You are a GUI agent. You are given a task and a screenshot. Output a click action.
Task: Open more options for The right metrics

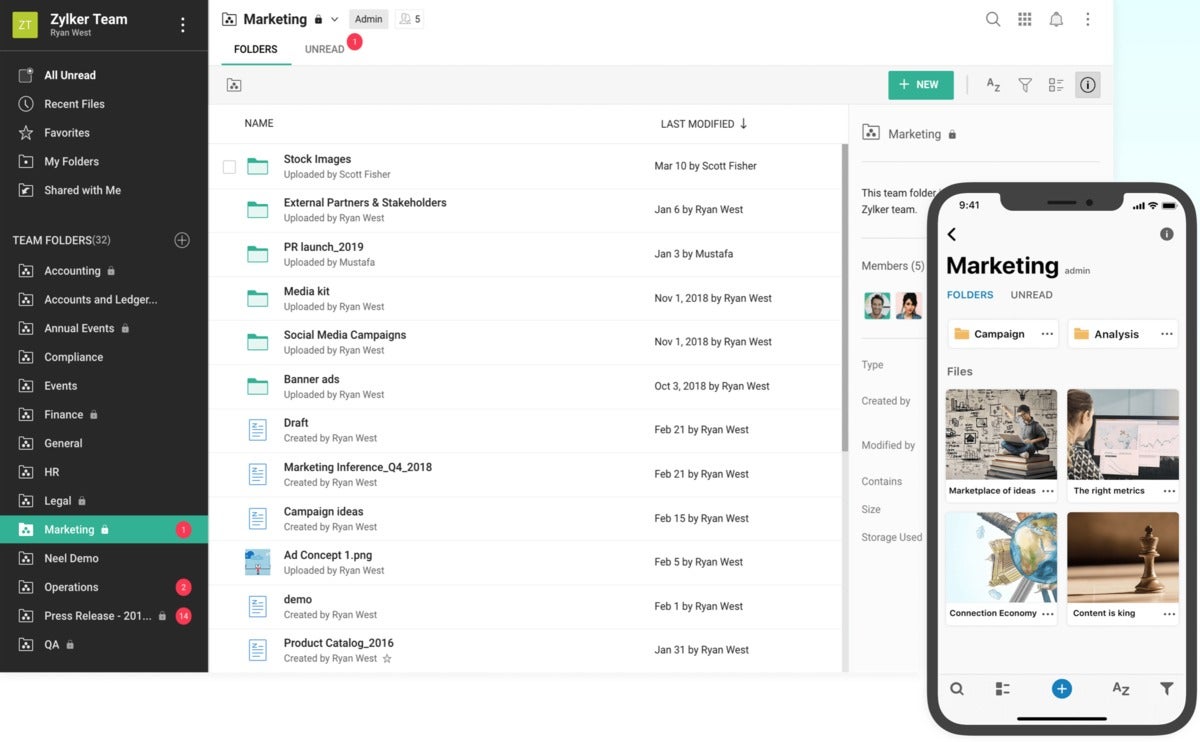coord(1169,491)
